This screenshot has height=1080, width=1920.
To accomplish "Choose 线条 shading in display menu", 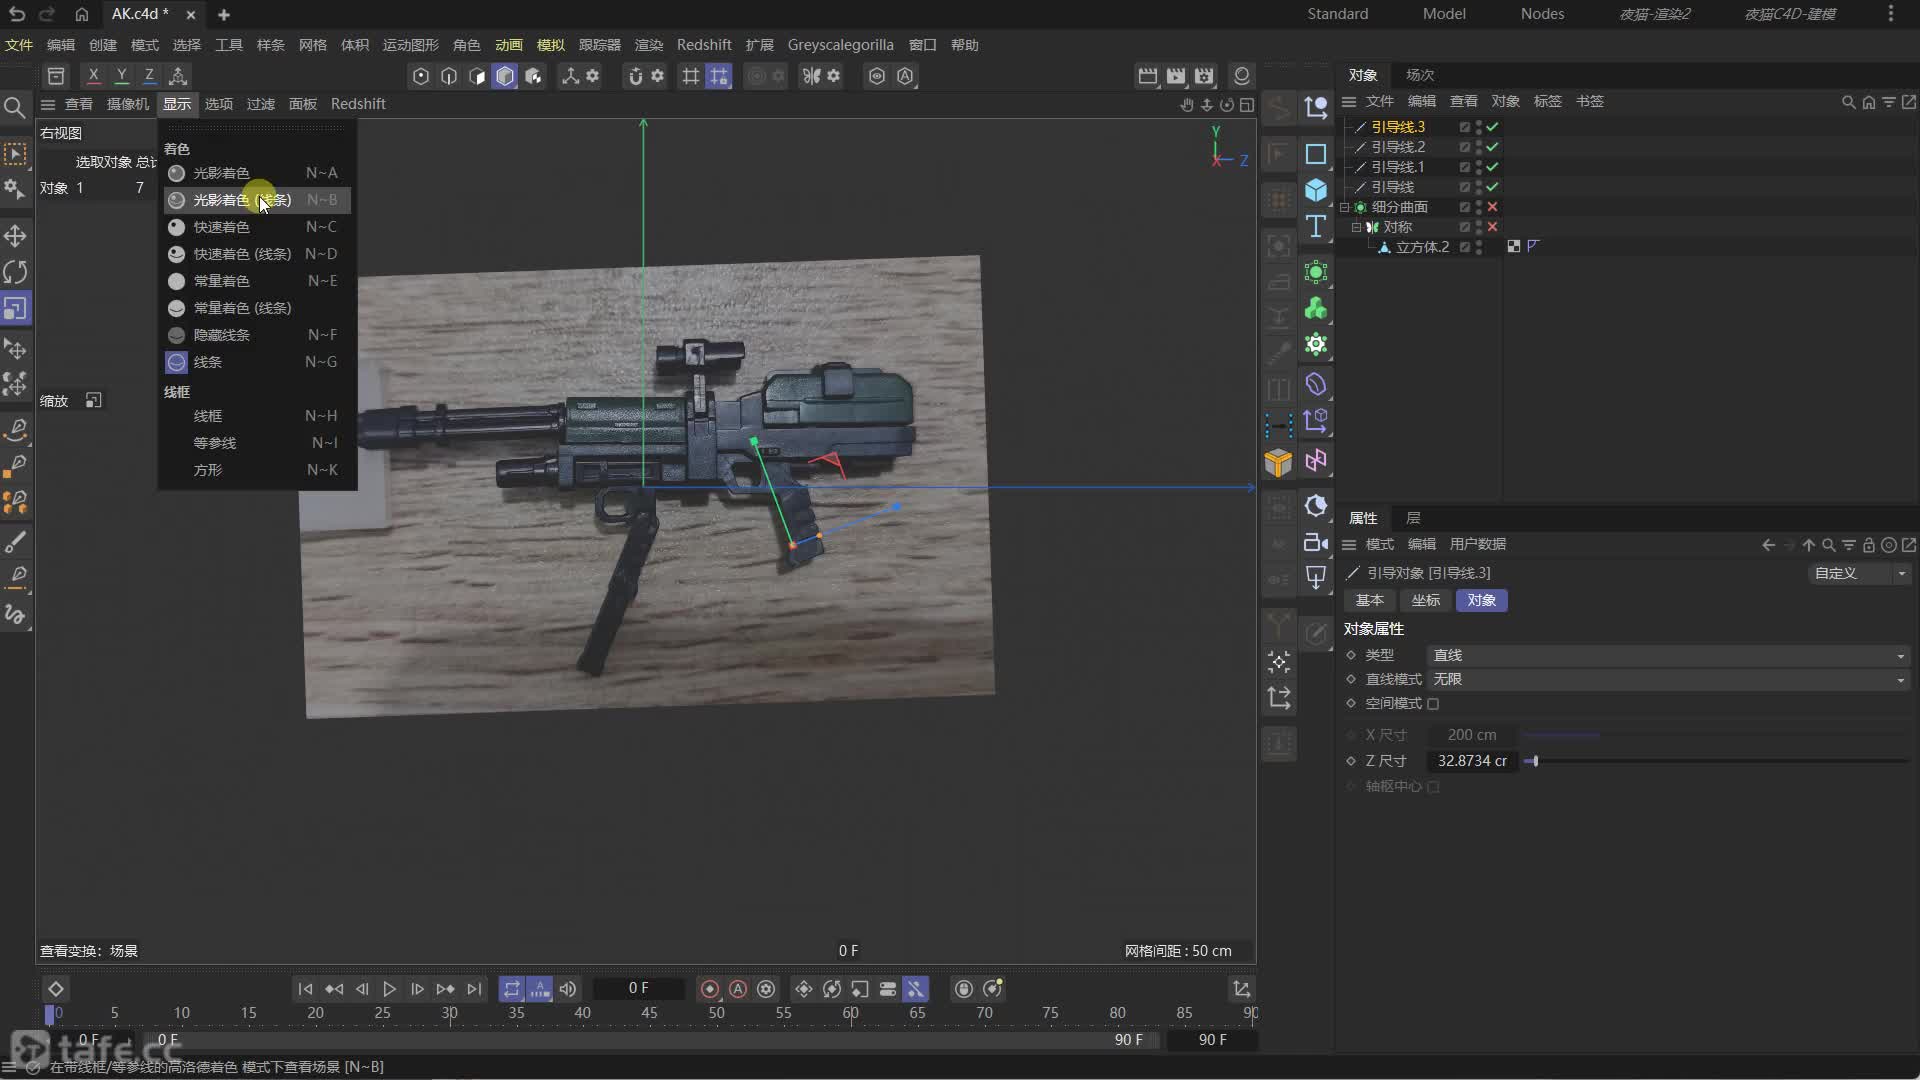I will (208, 362).
